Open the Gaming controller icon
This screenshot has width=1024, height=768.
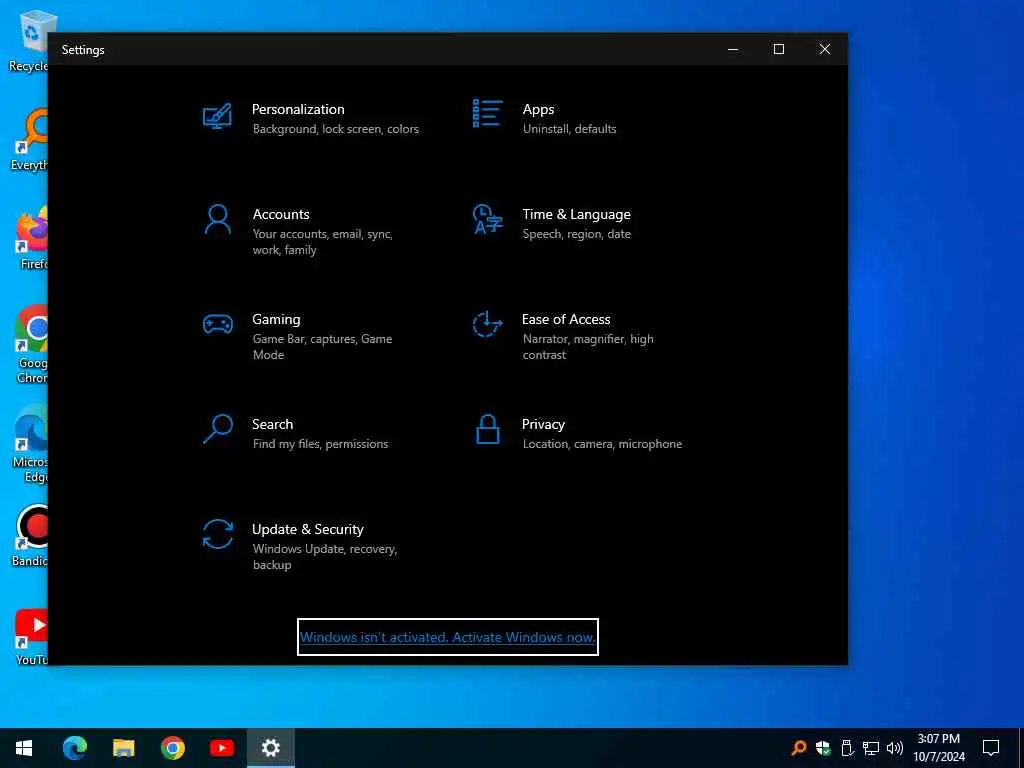tap(217, 324)
